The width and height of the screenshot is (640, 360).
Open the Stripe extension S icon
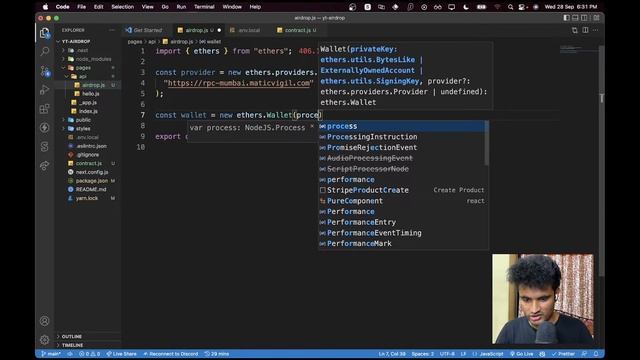coord(44,146)
